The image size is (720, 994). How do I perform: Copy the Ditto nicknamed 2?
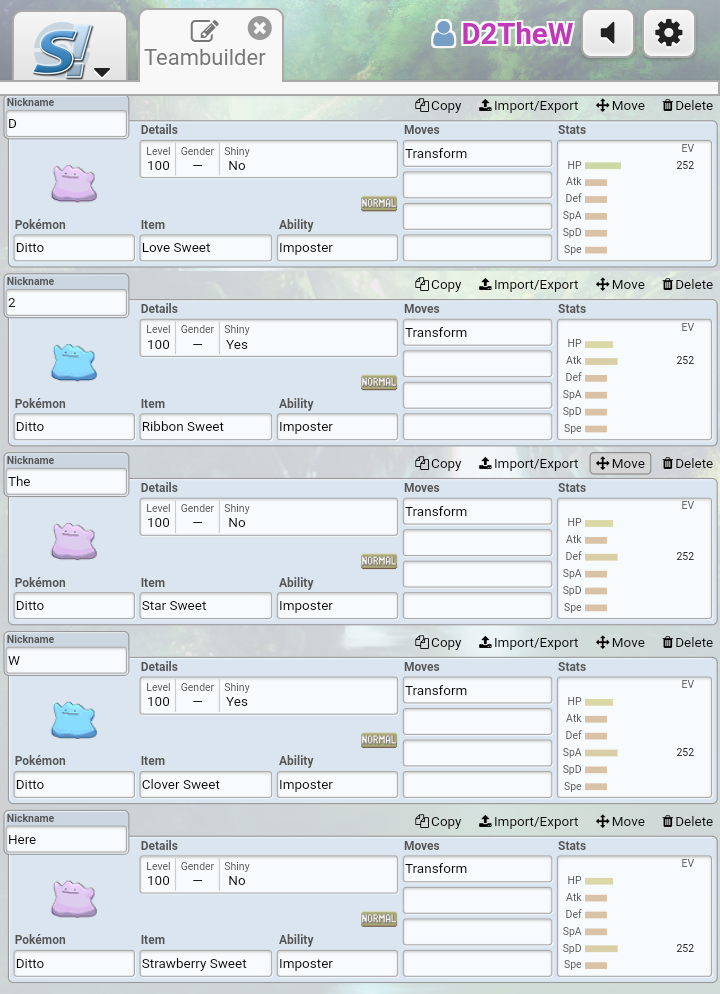[x=438, y=285]
